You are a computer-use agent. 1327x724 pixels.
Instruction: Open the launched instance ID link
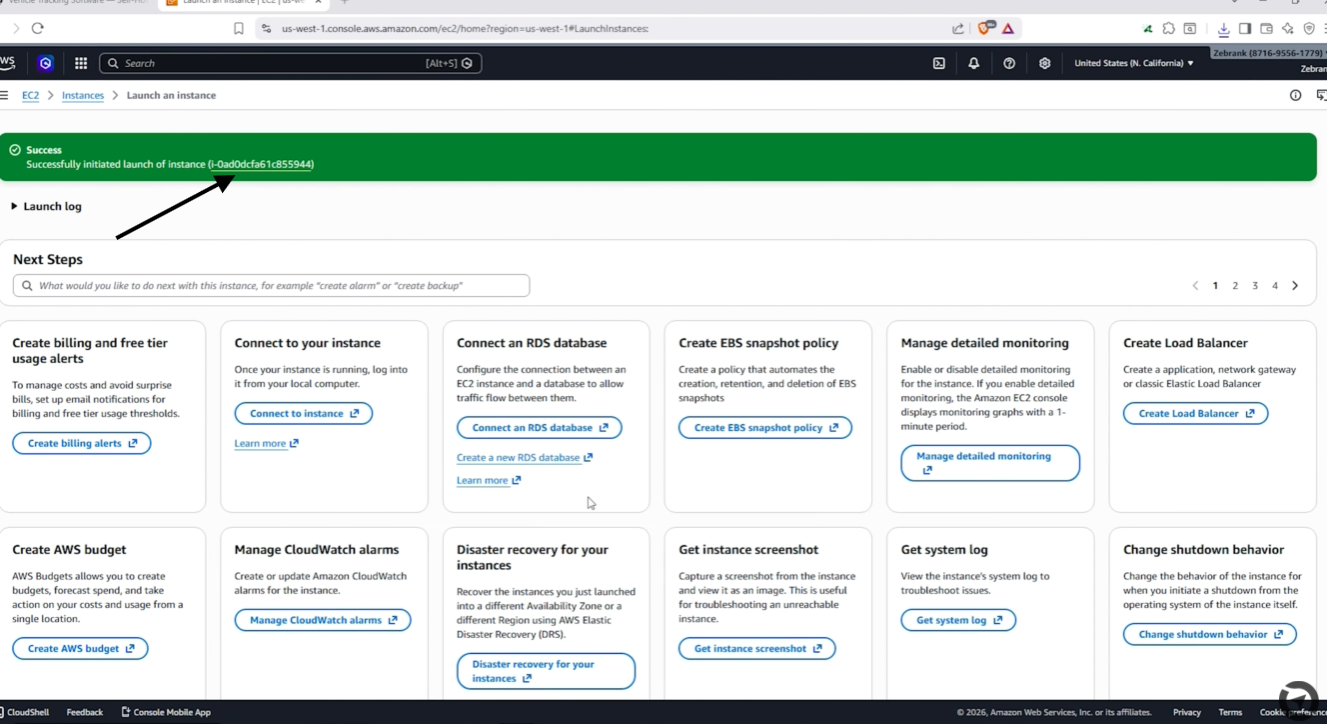point(261,164)
